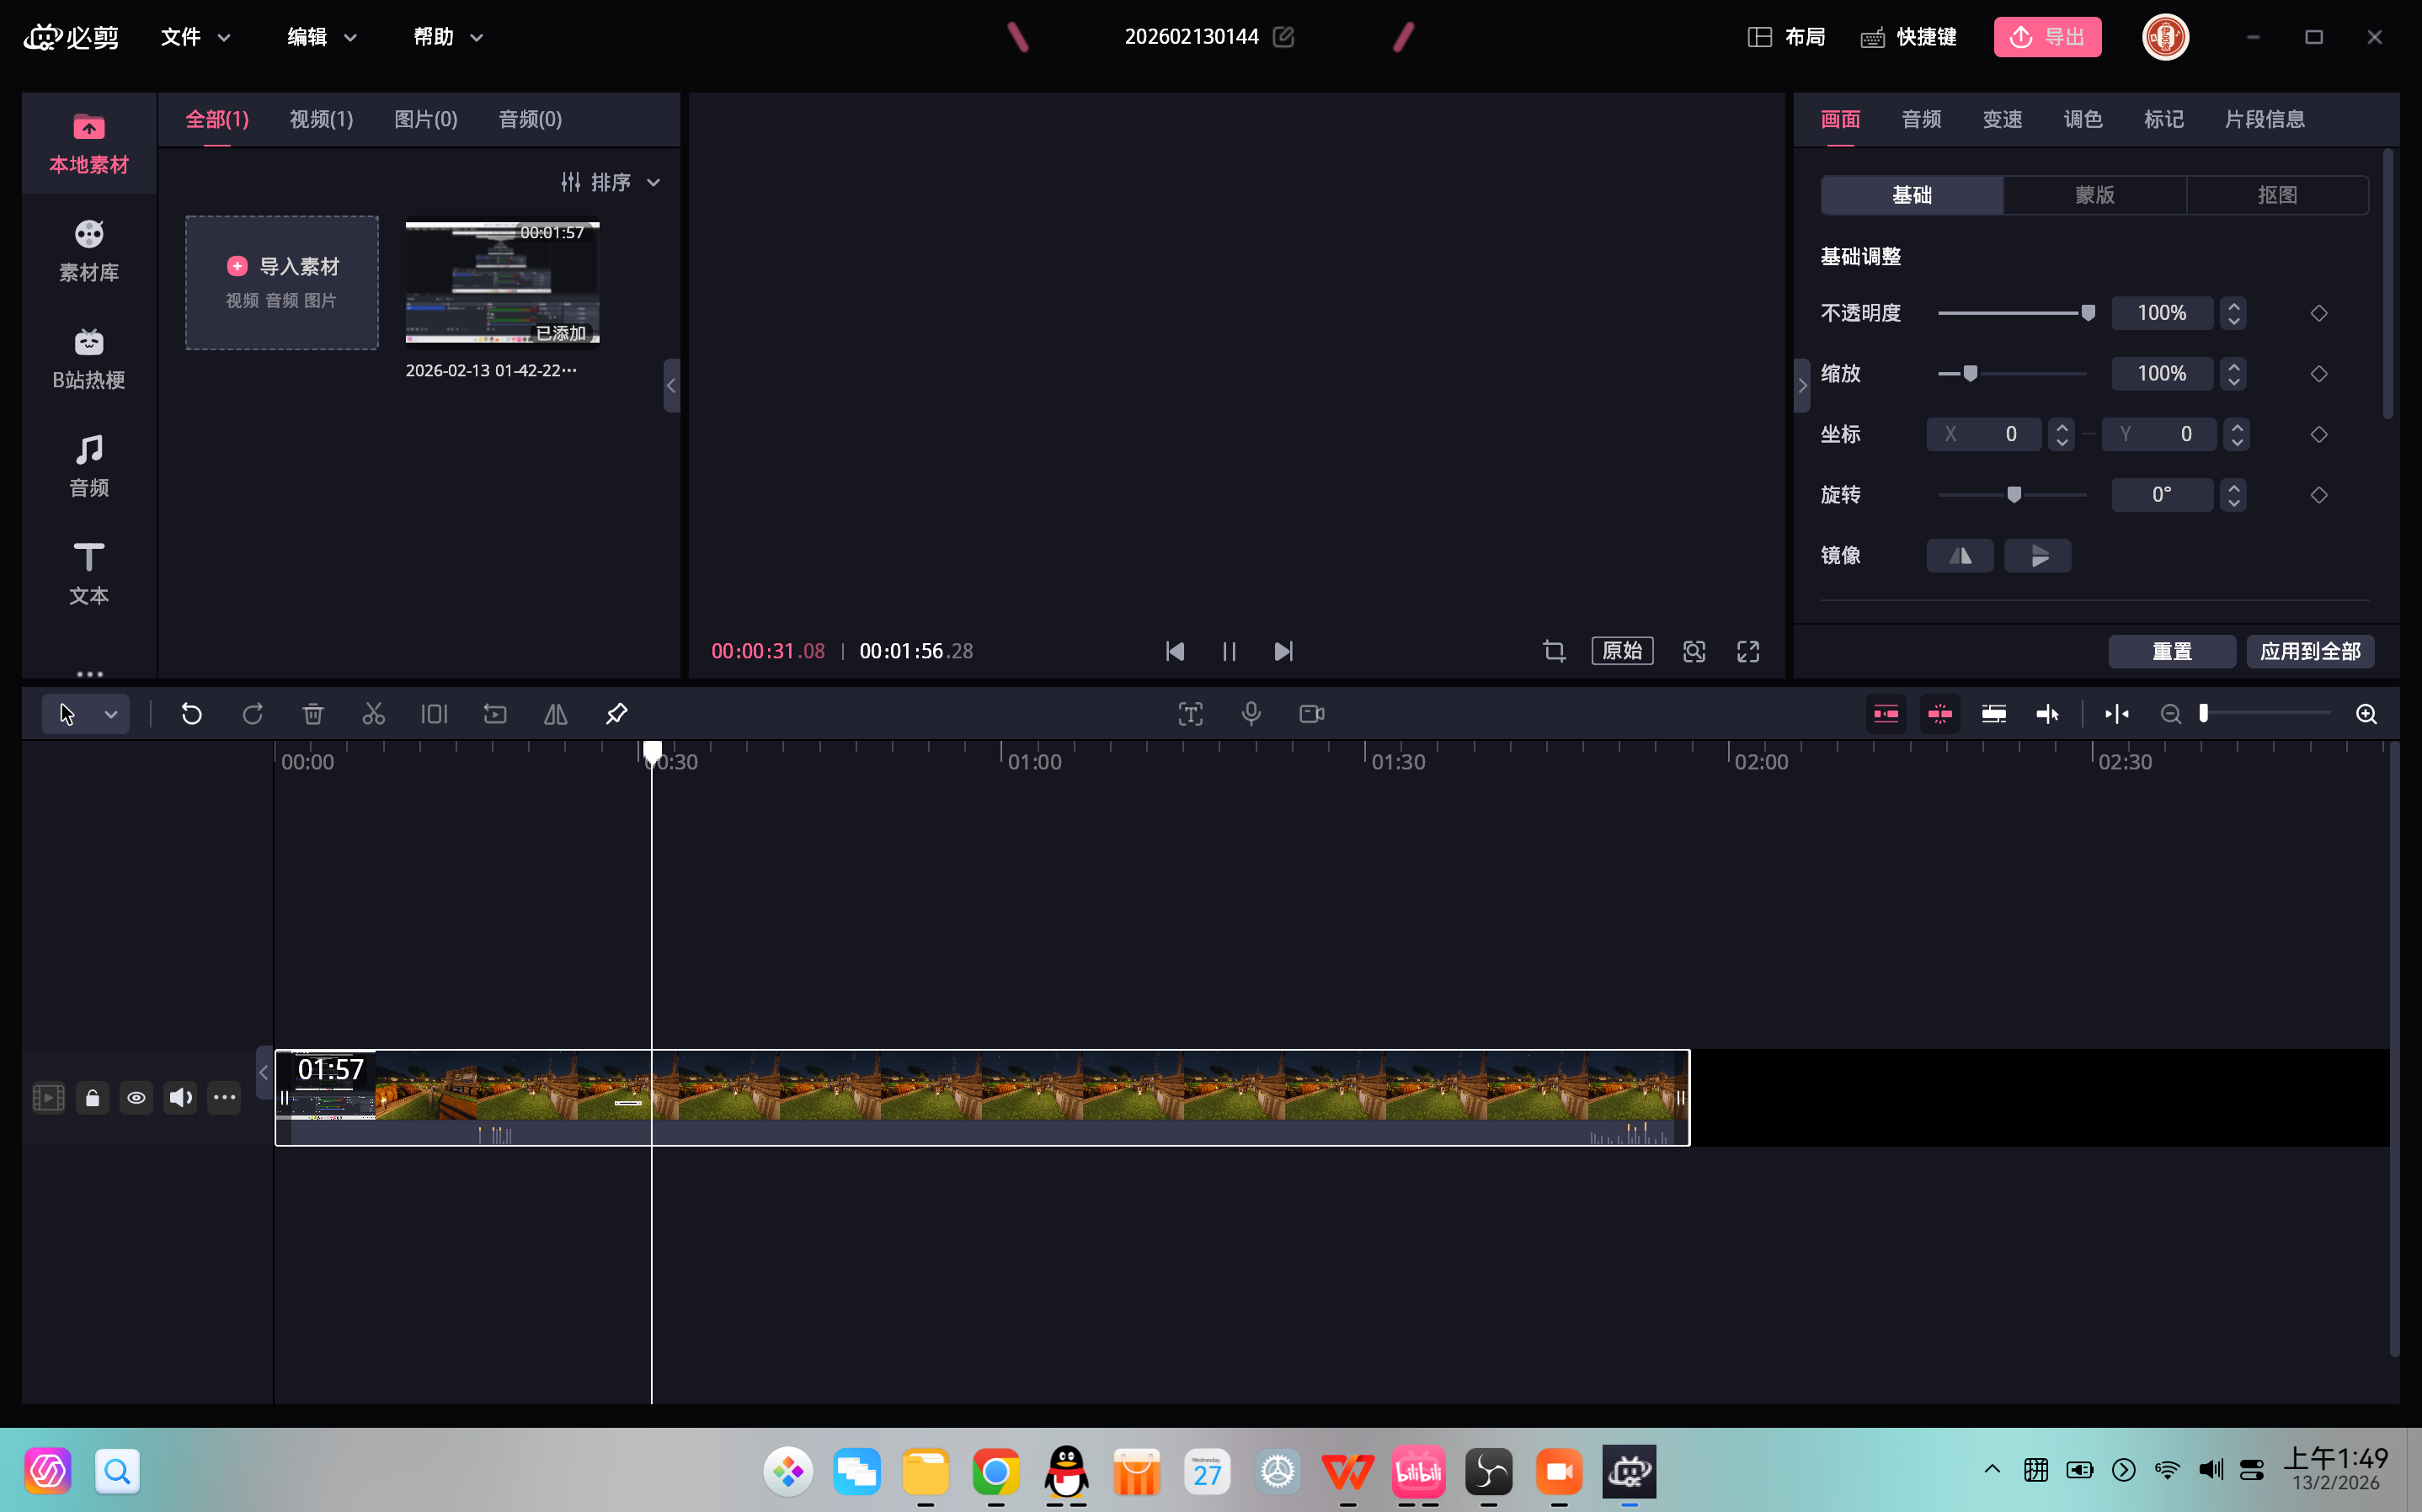Screen dimensions: 2422x1512
Task: Undo the last action with the undo arrow
Action: click(x=192, y=714)
